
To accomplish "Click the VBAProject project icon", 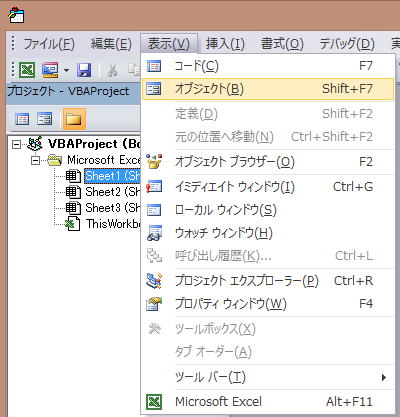I will (x=35, y=144).
